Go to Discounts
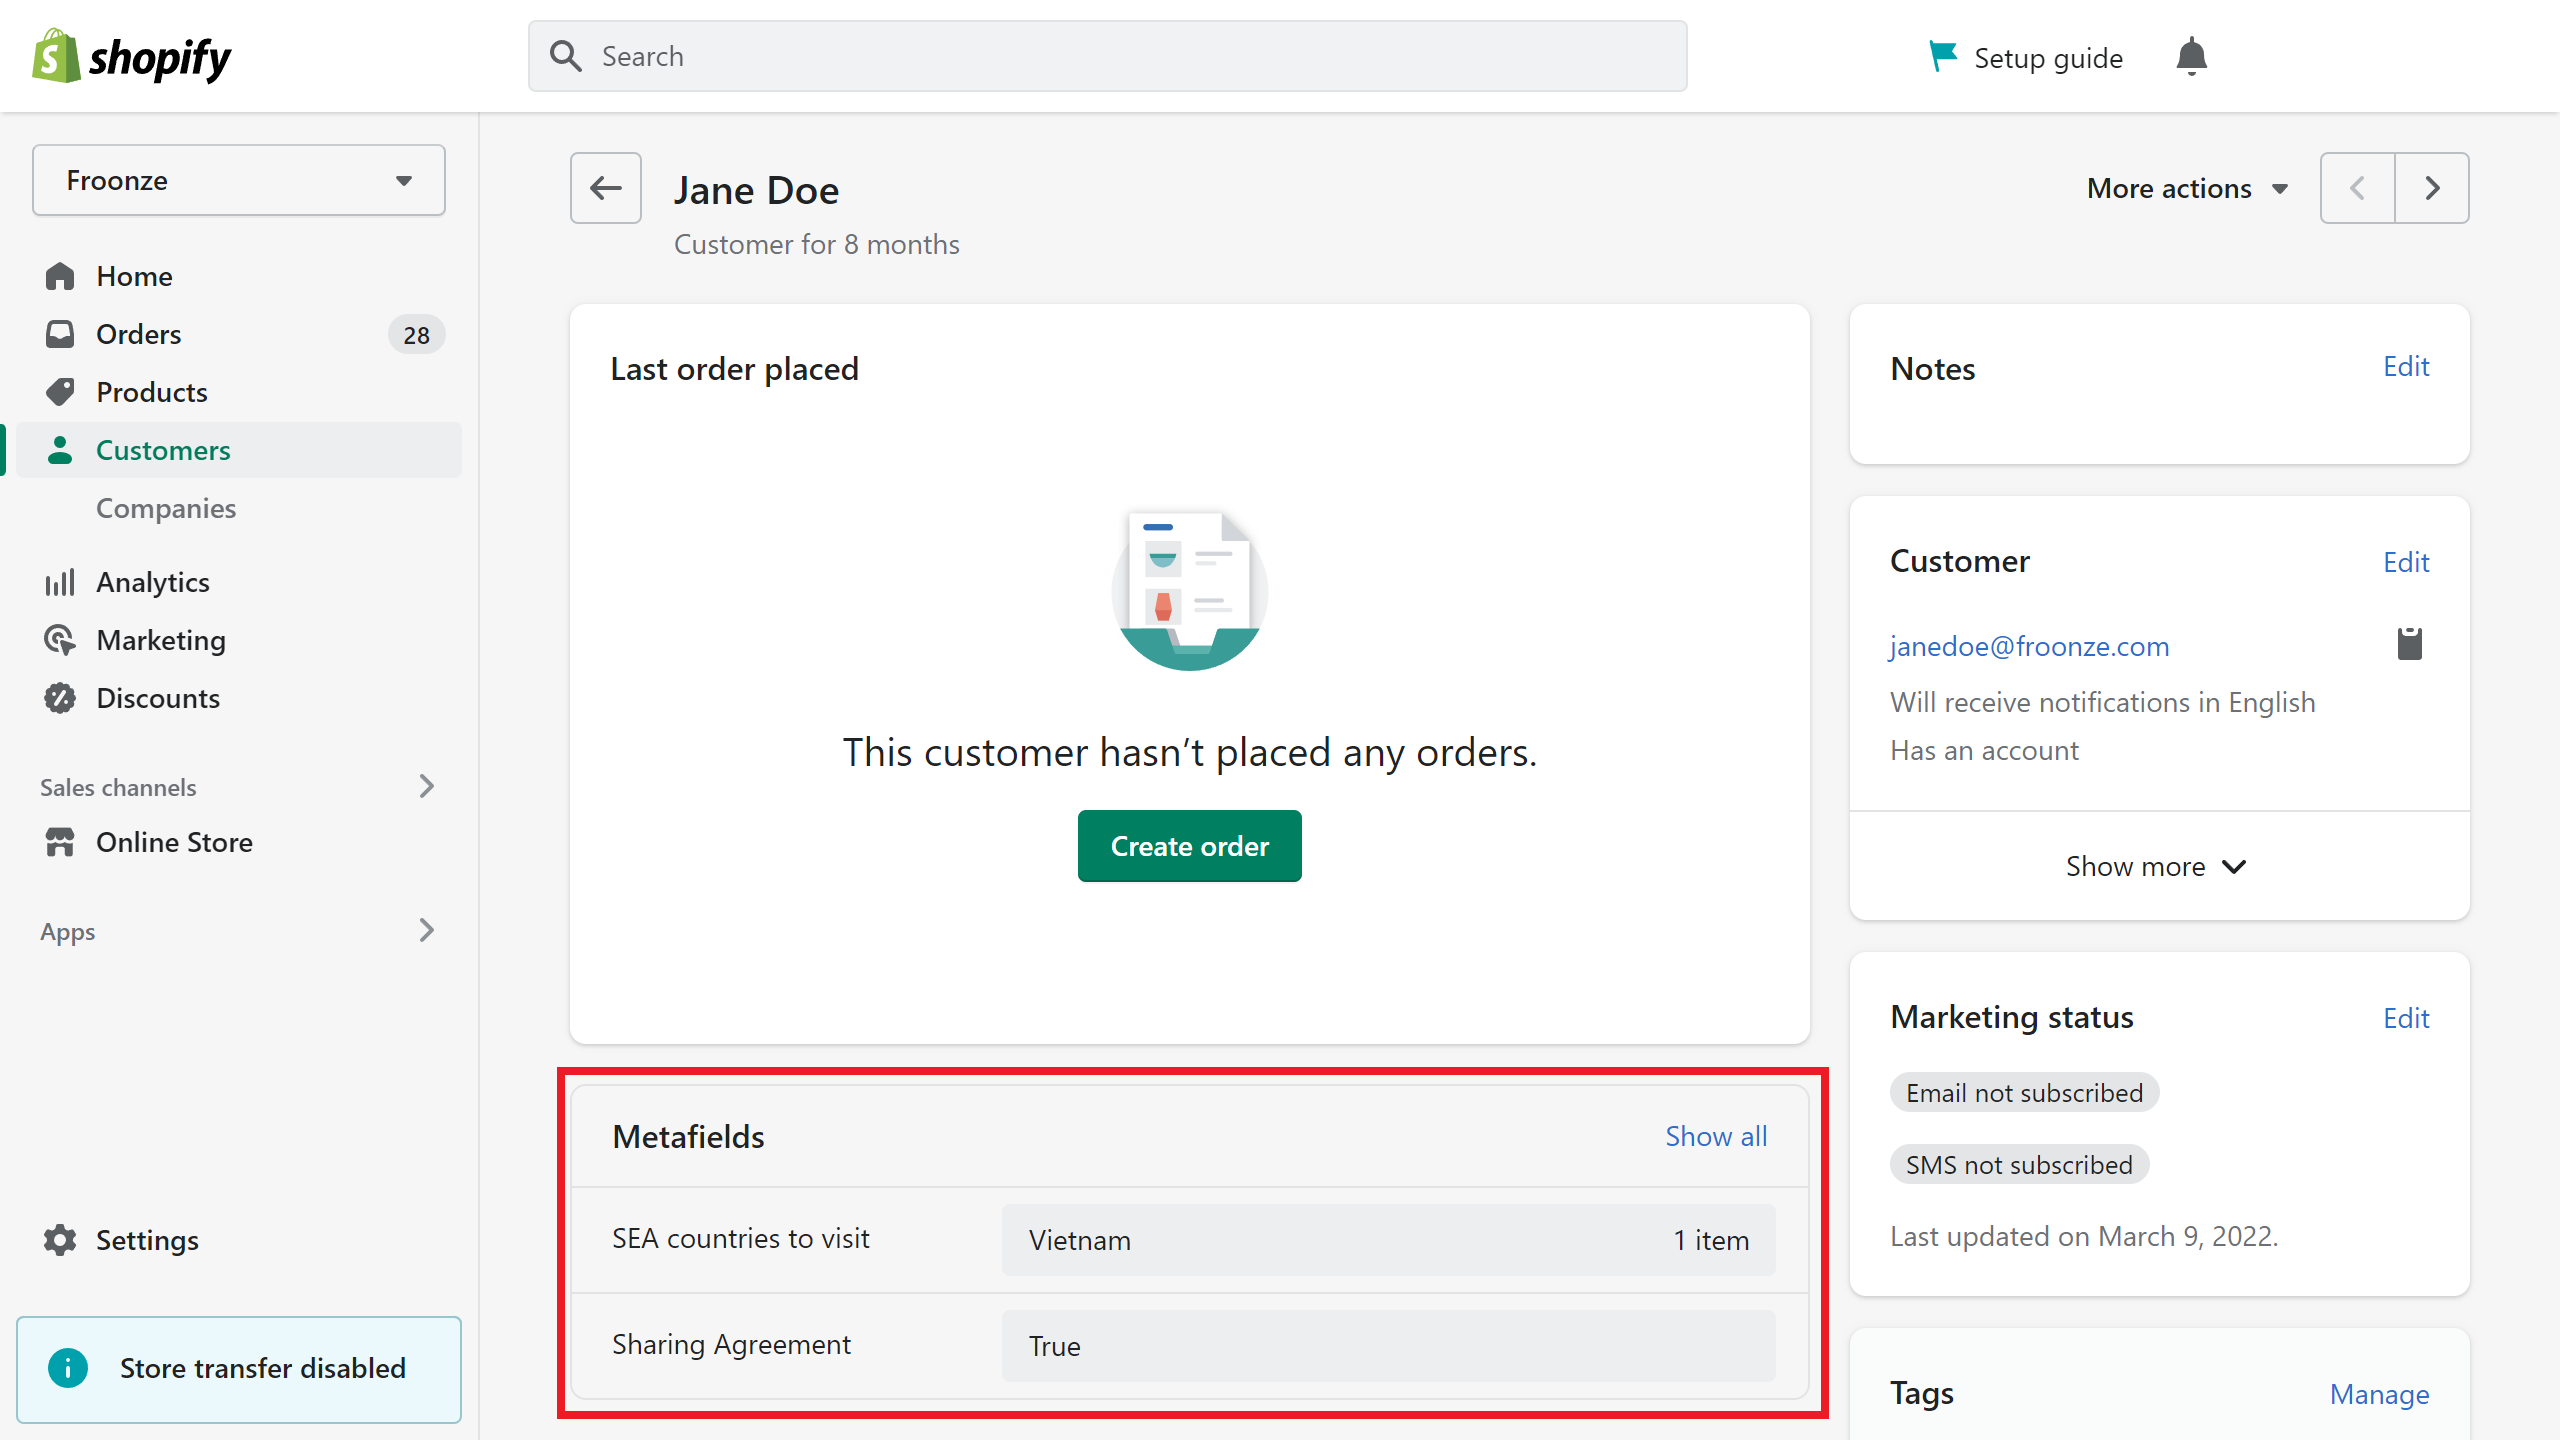Viewport: 2560px width, 1440px height. click(x=157, y=698)
